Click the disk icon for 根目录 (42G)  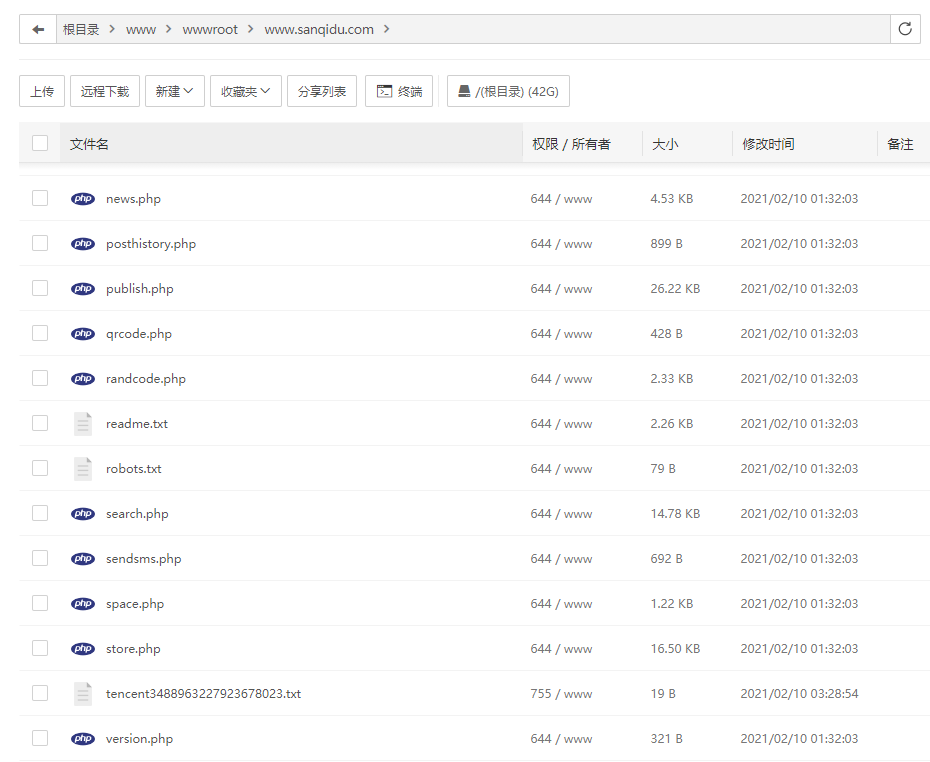(x=464, y=91)
